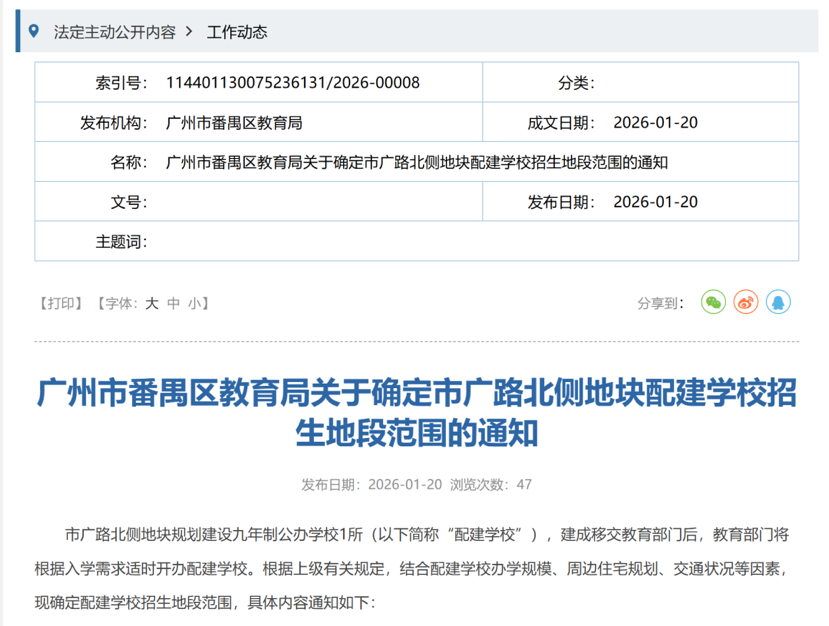Image resolution: width=829 pixels, height=626 pixels.
Task: Share the notice via the Weibo icon
Action: pyautogui.click(x=746, y=302)
